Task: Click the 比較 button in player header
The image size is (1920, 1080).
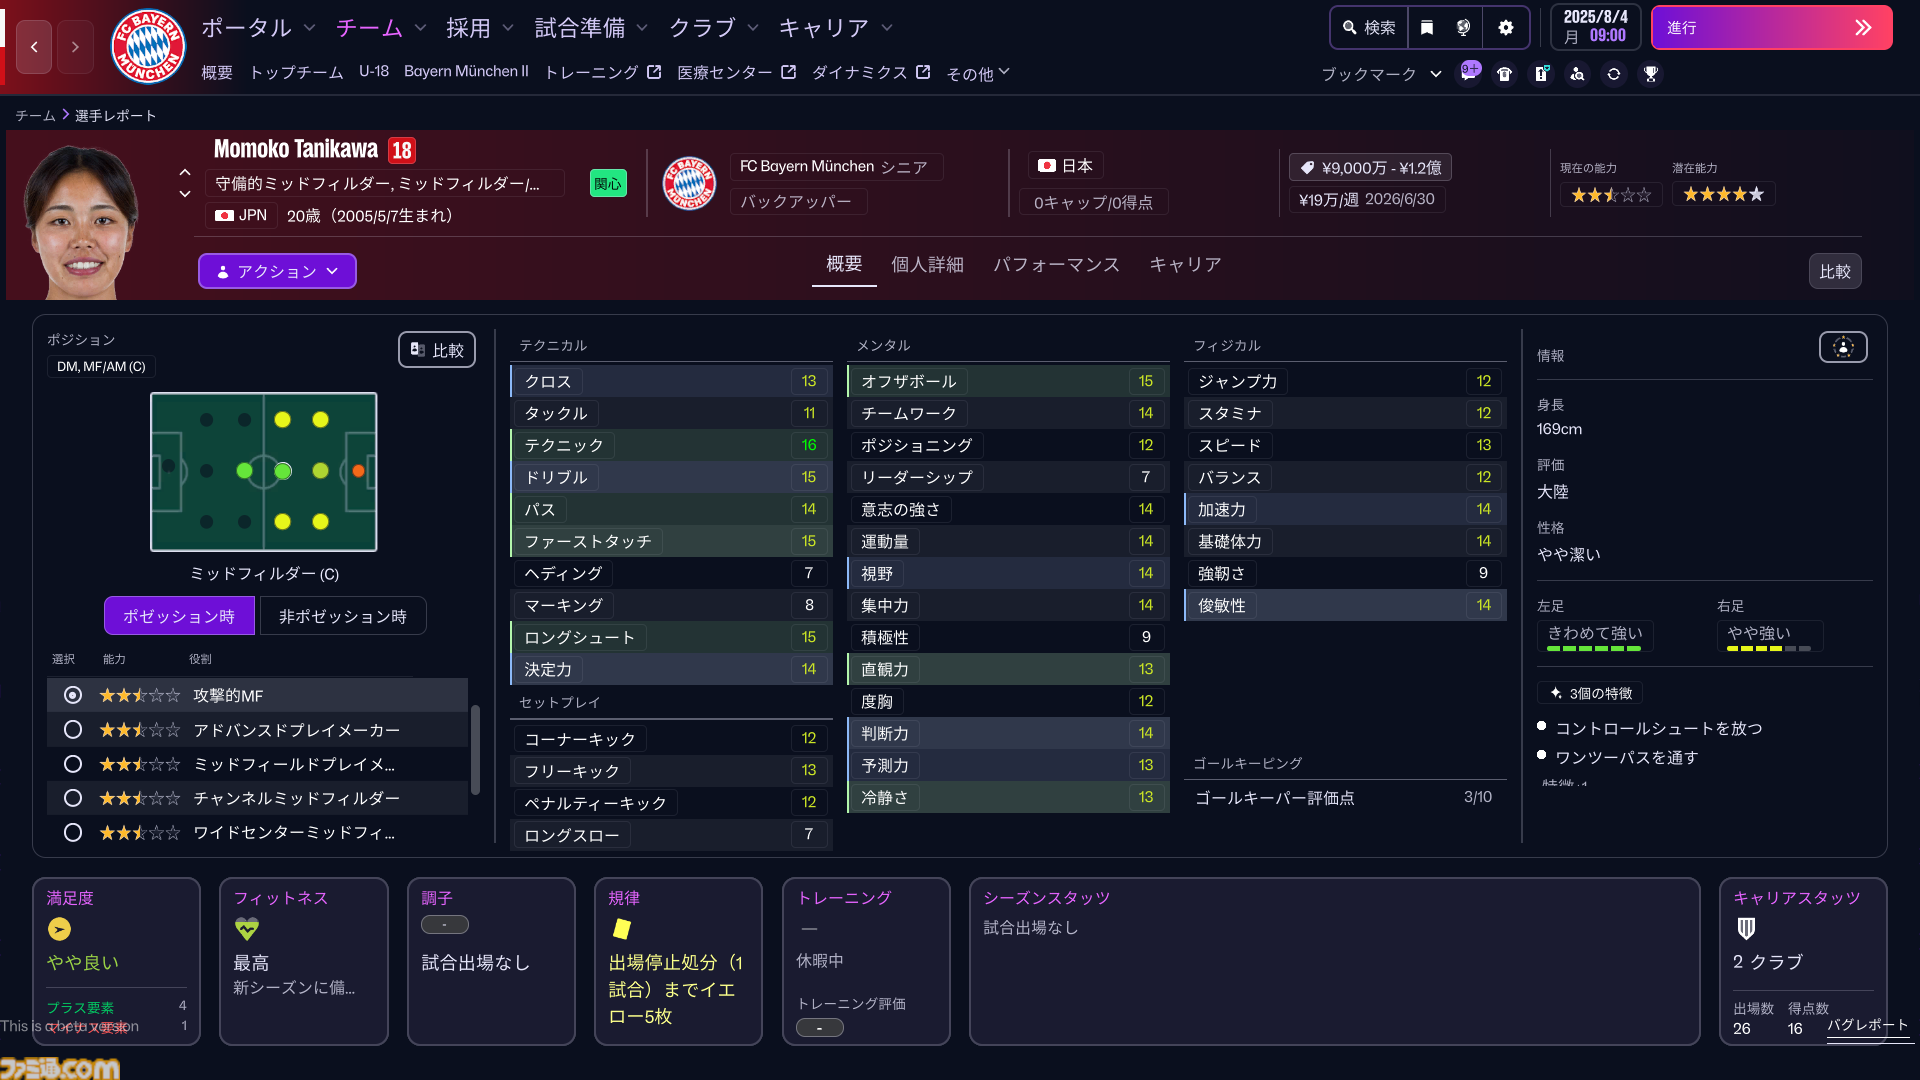Action: coord(1835,272)
